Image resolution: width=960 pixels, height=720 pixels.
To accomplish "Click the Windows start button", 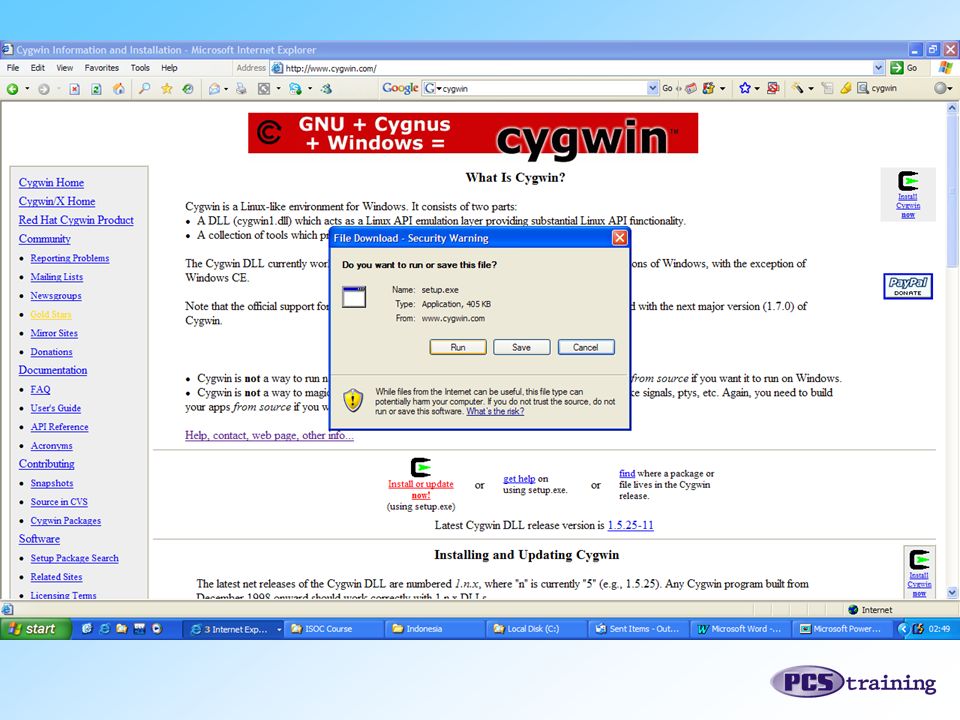I will click(36, 629).
